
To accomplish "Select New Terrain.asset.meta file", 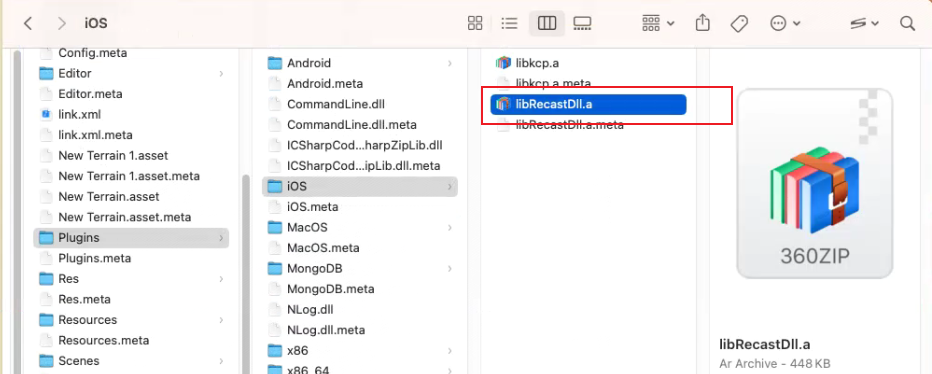I will 131,217.
